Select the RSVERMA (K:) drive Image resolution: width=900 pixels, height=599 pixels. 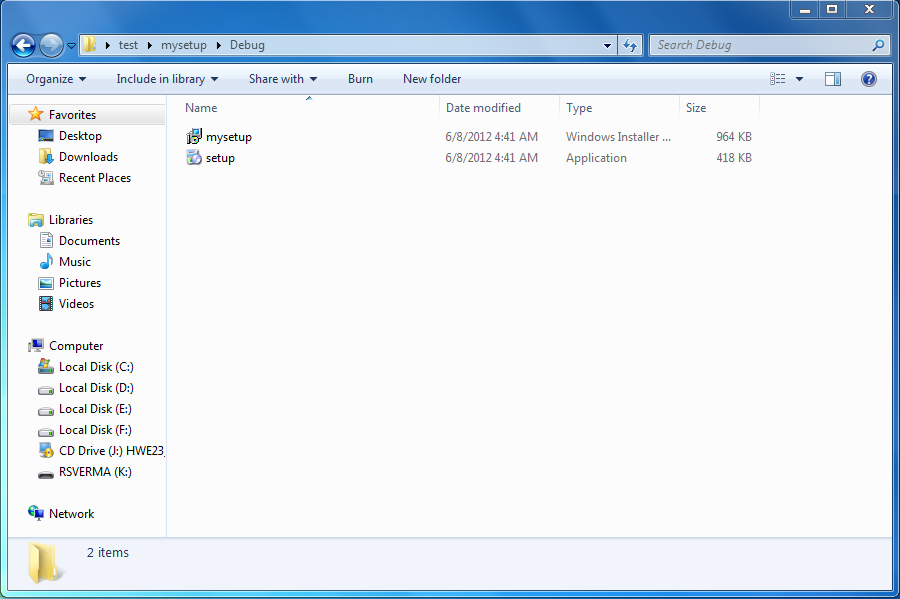[93, 471]
